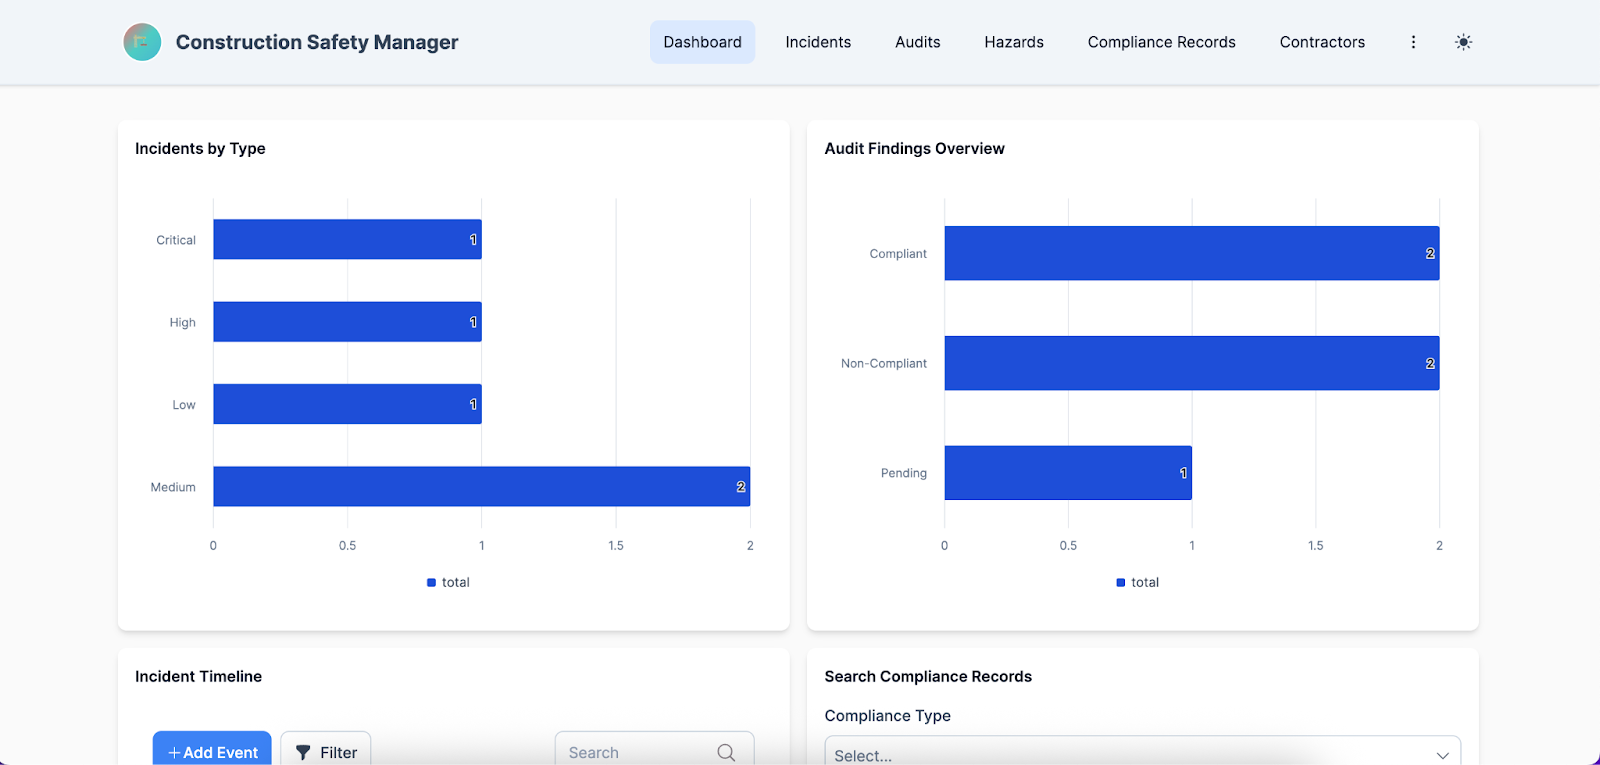
Task: Click the Incidents by Type legend color square
Action: [432, 582]
